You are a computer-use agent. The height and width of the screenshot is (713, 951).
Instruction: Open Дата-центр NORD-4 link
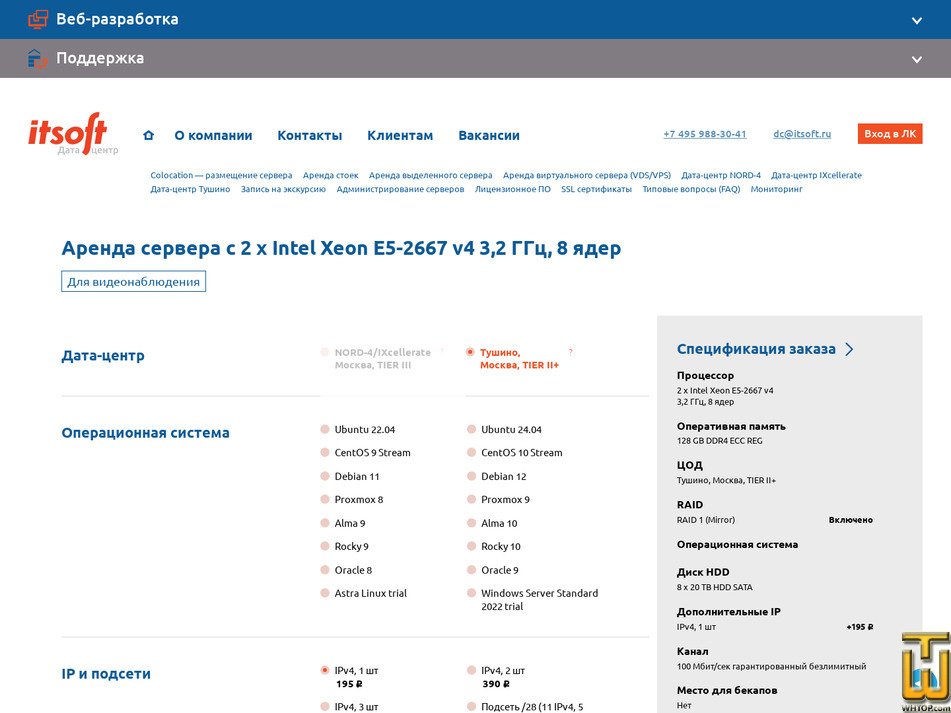pos(721,175)
